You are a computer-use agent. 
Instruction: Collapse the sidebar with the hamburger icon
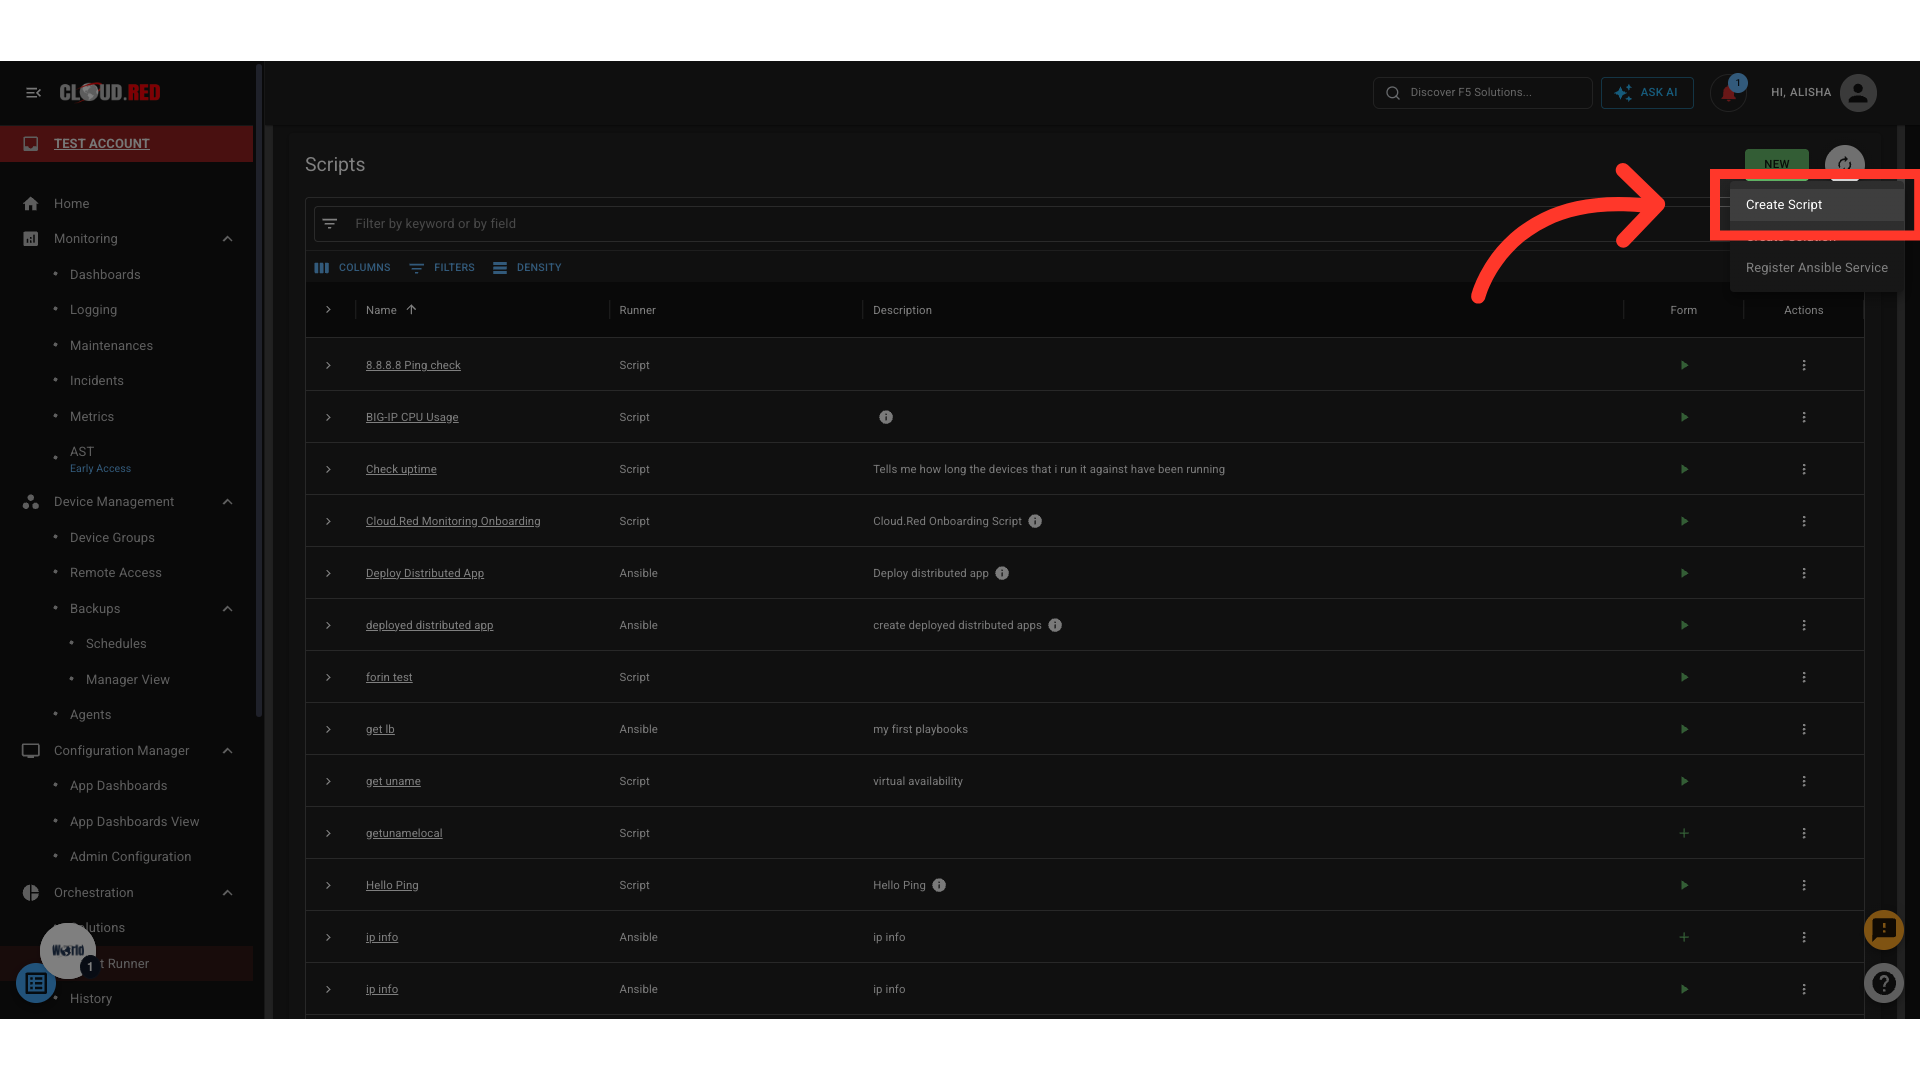point(33,92)
